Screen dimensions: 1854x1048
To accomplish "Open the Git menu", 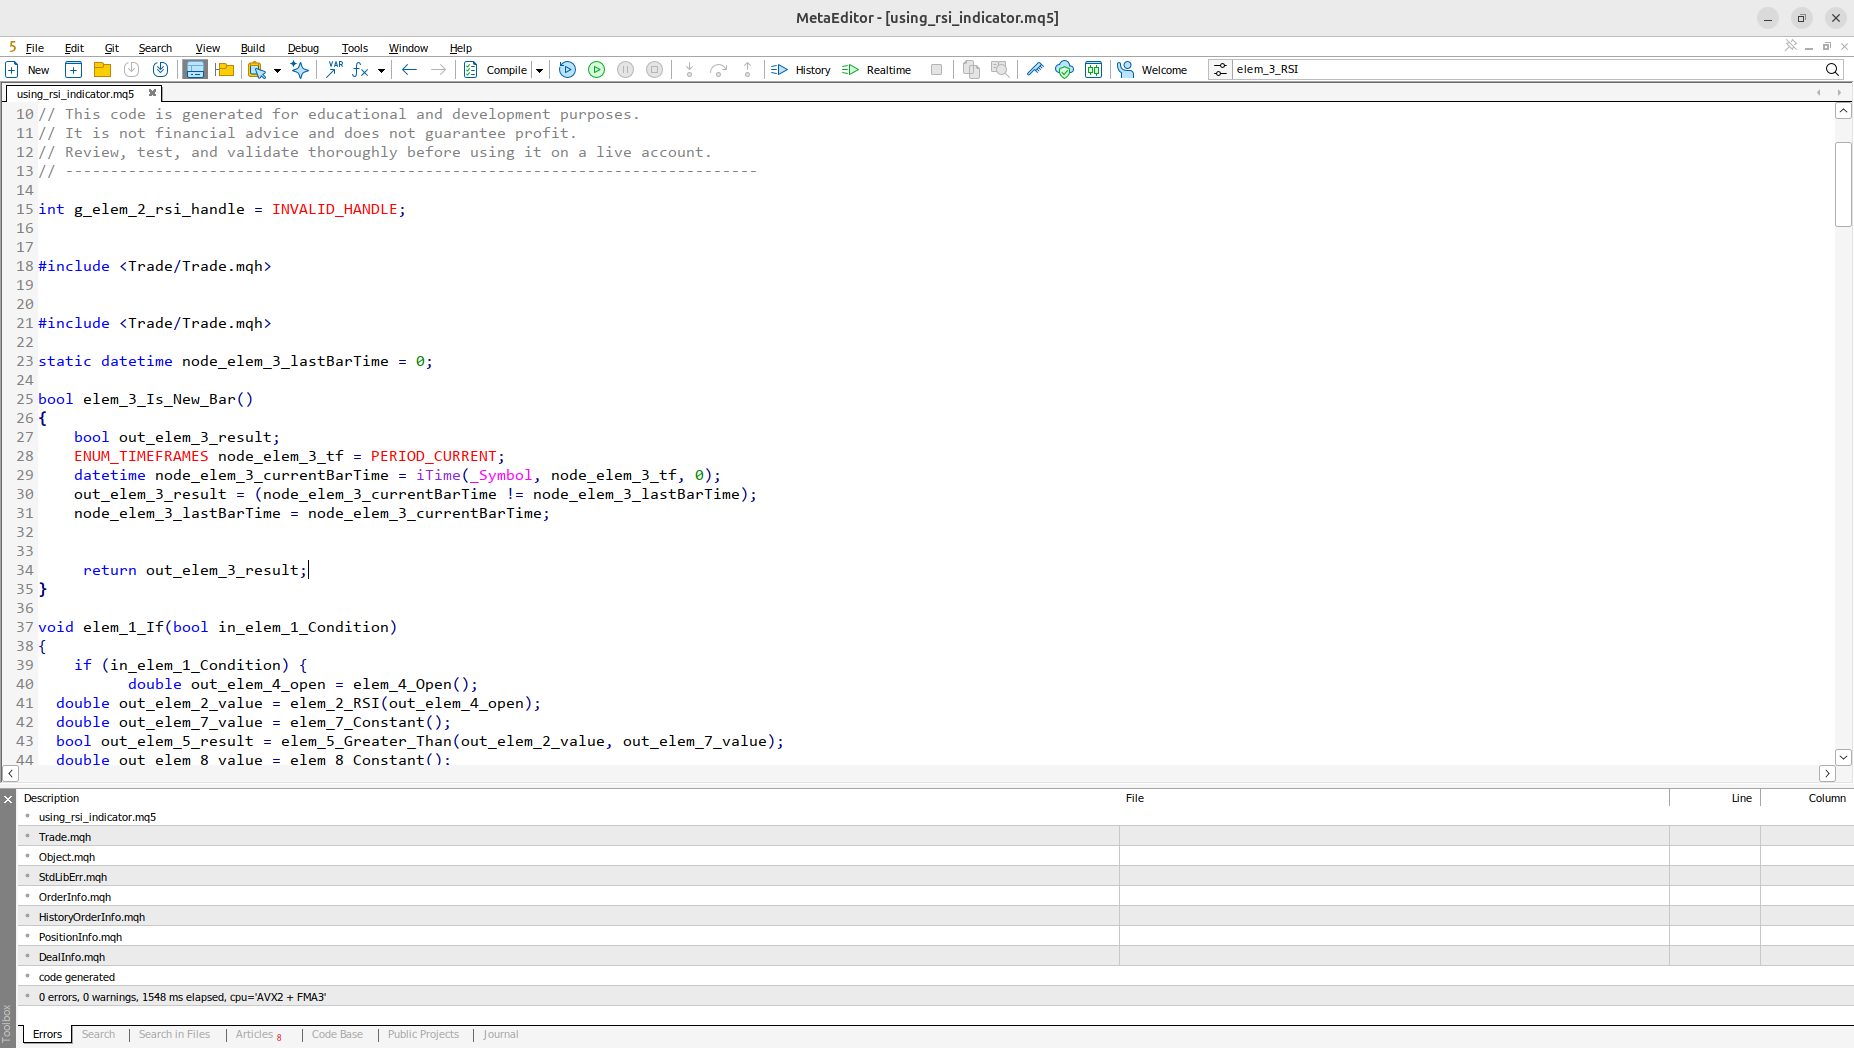I will tap(112, 48).
